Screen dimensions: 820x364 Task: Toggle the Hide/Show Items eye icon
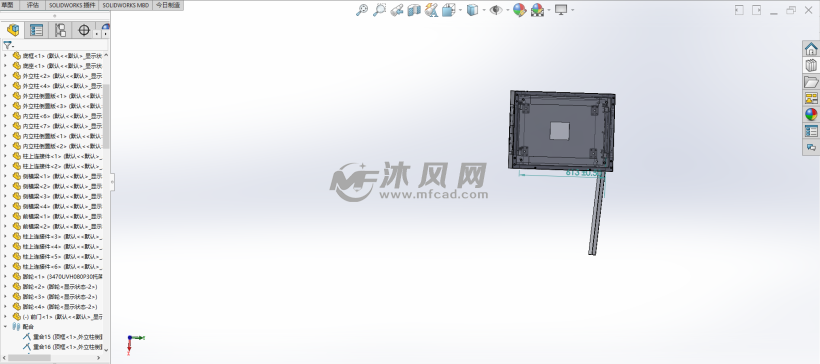coord(495,10)
